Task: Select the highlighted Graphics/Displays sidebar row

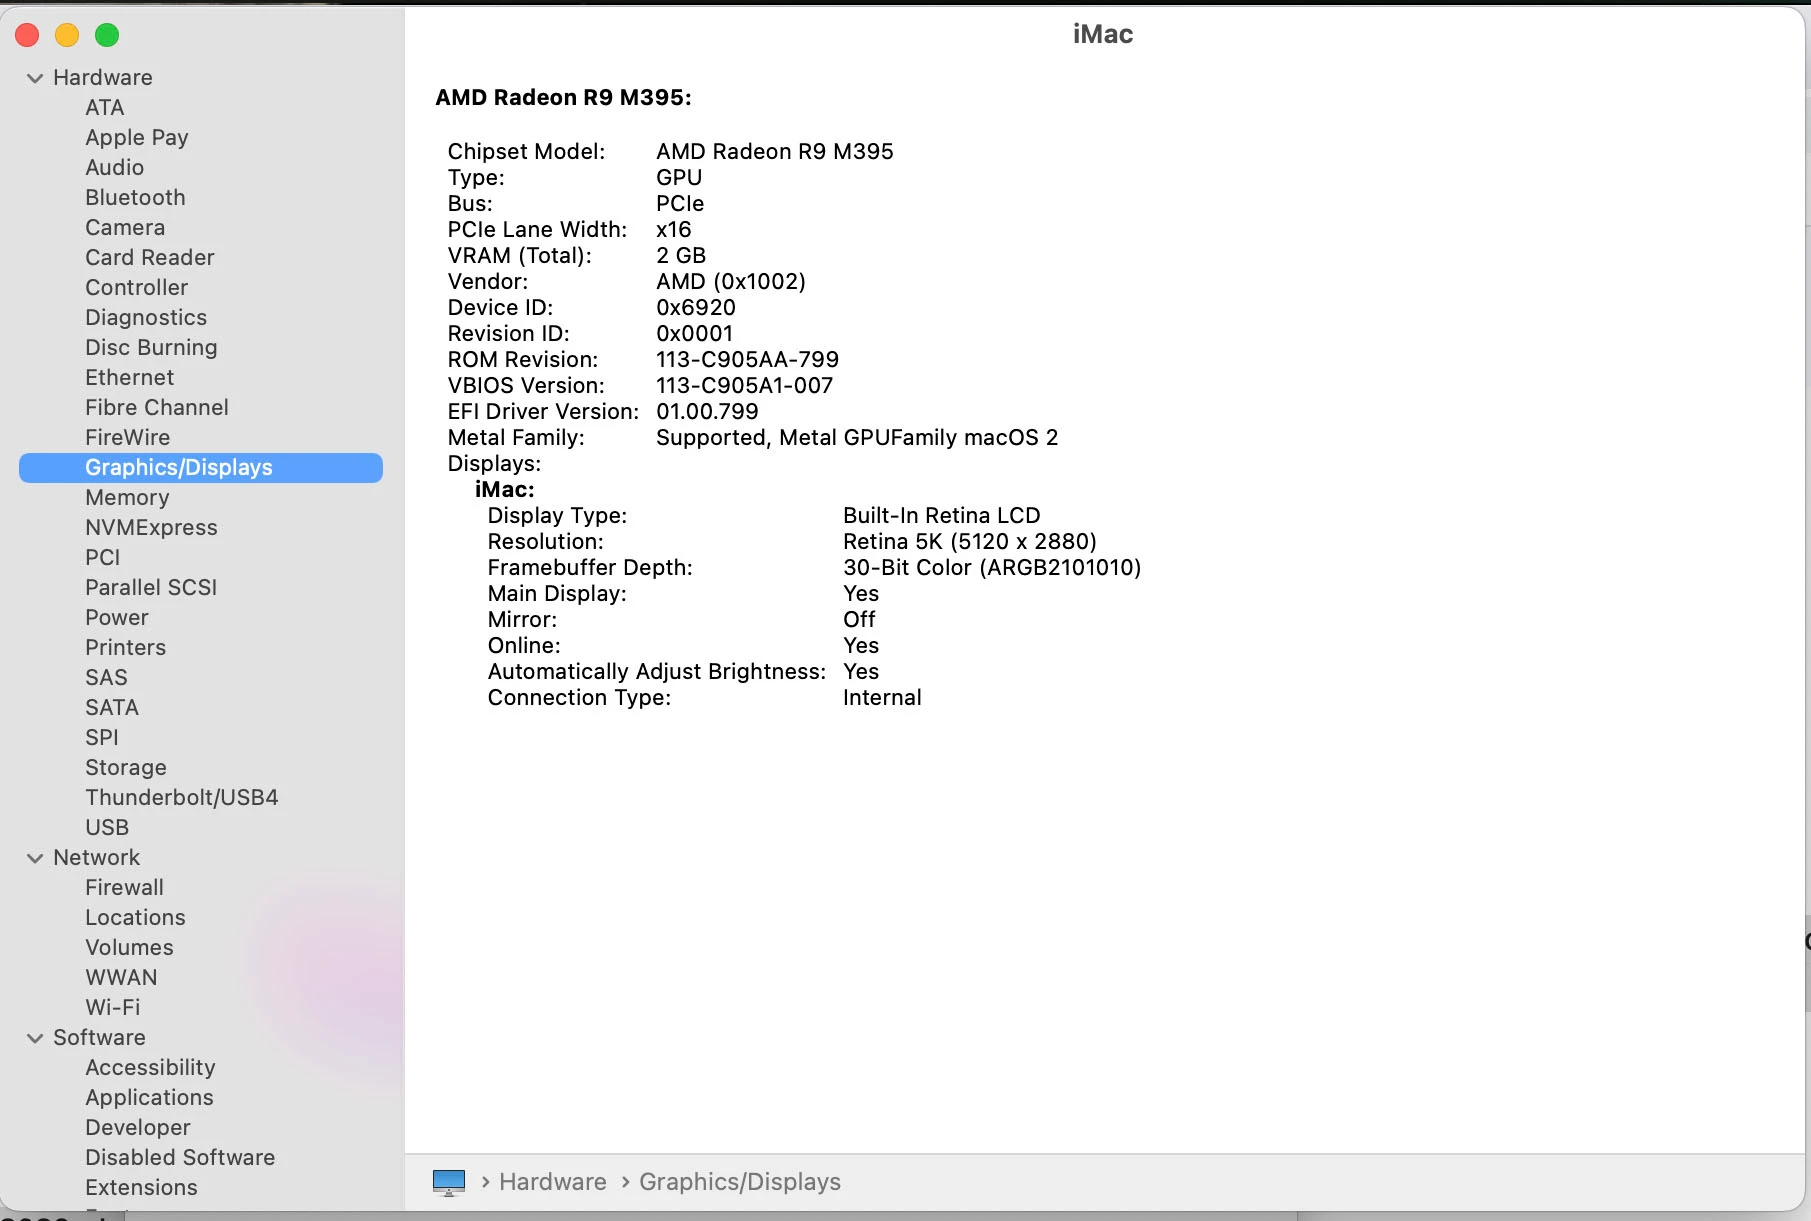Action: [201, 467]
